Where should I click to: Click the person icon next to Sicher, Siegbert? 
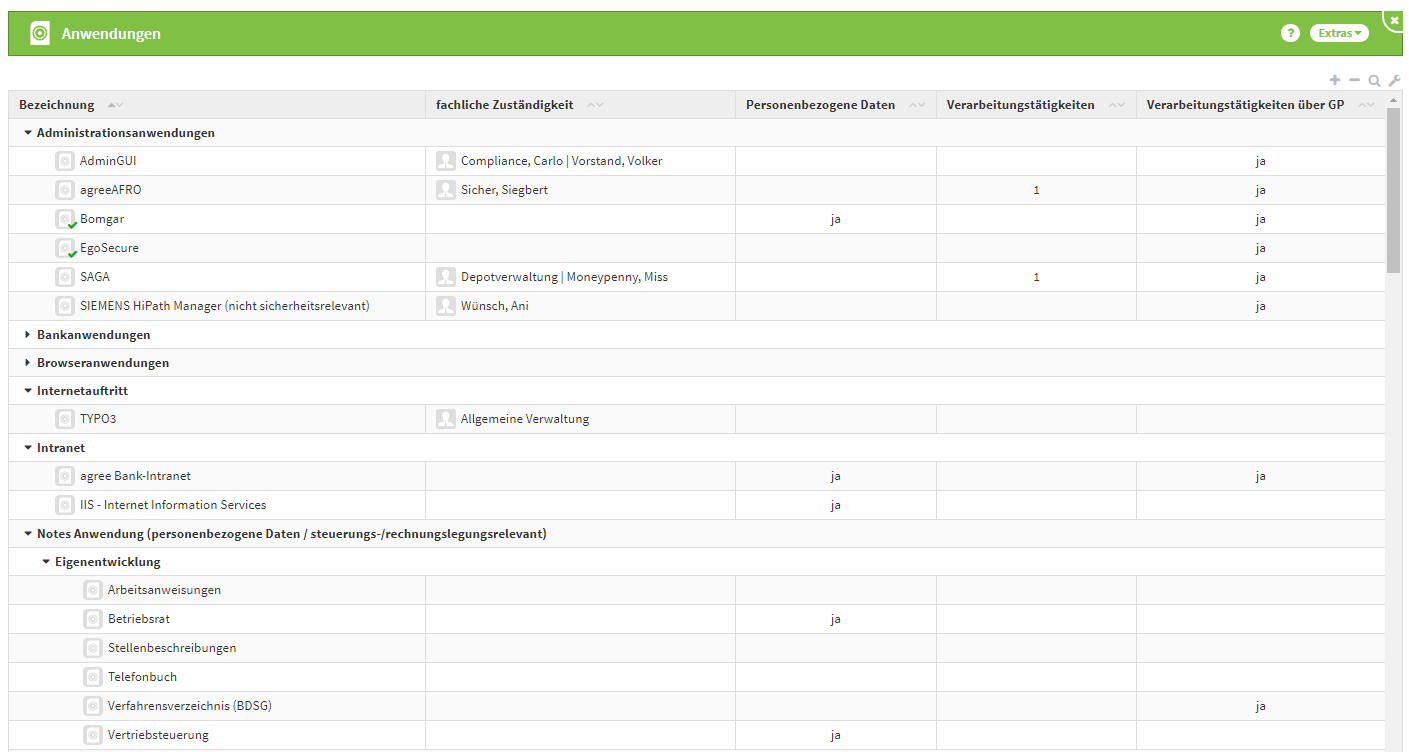tap(446, 190)
